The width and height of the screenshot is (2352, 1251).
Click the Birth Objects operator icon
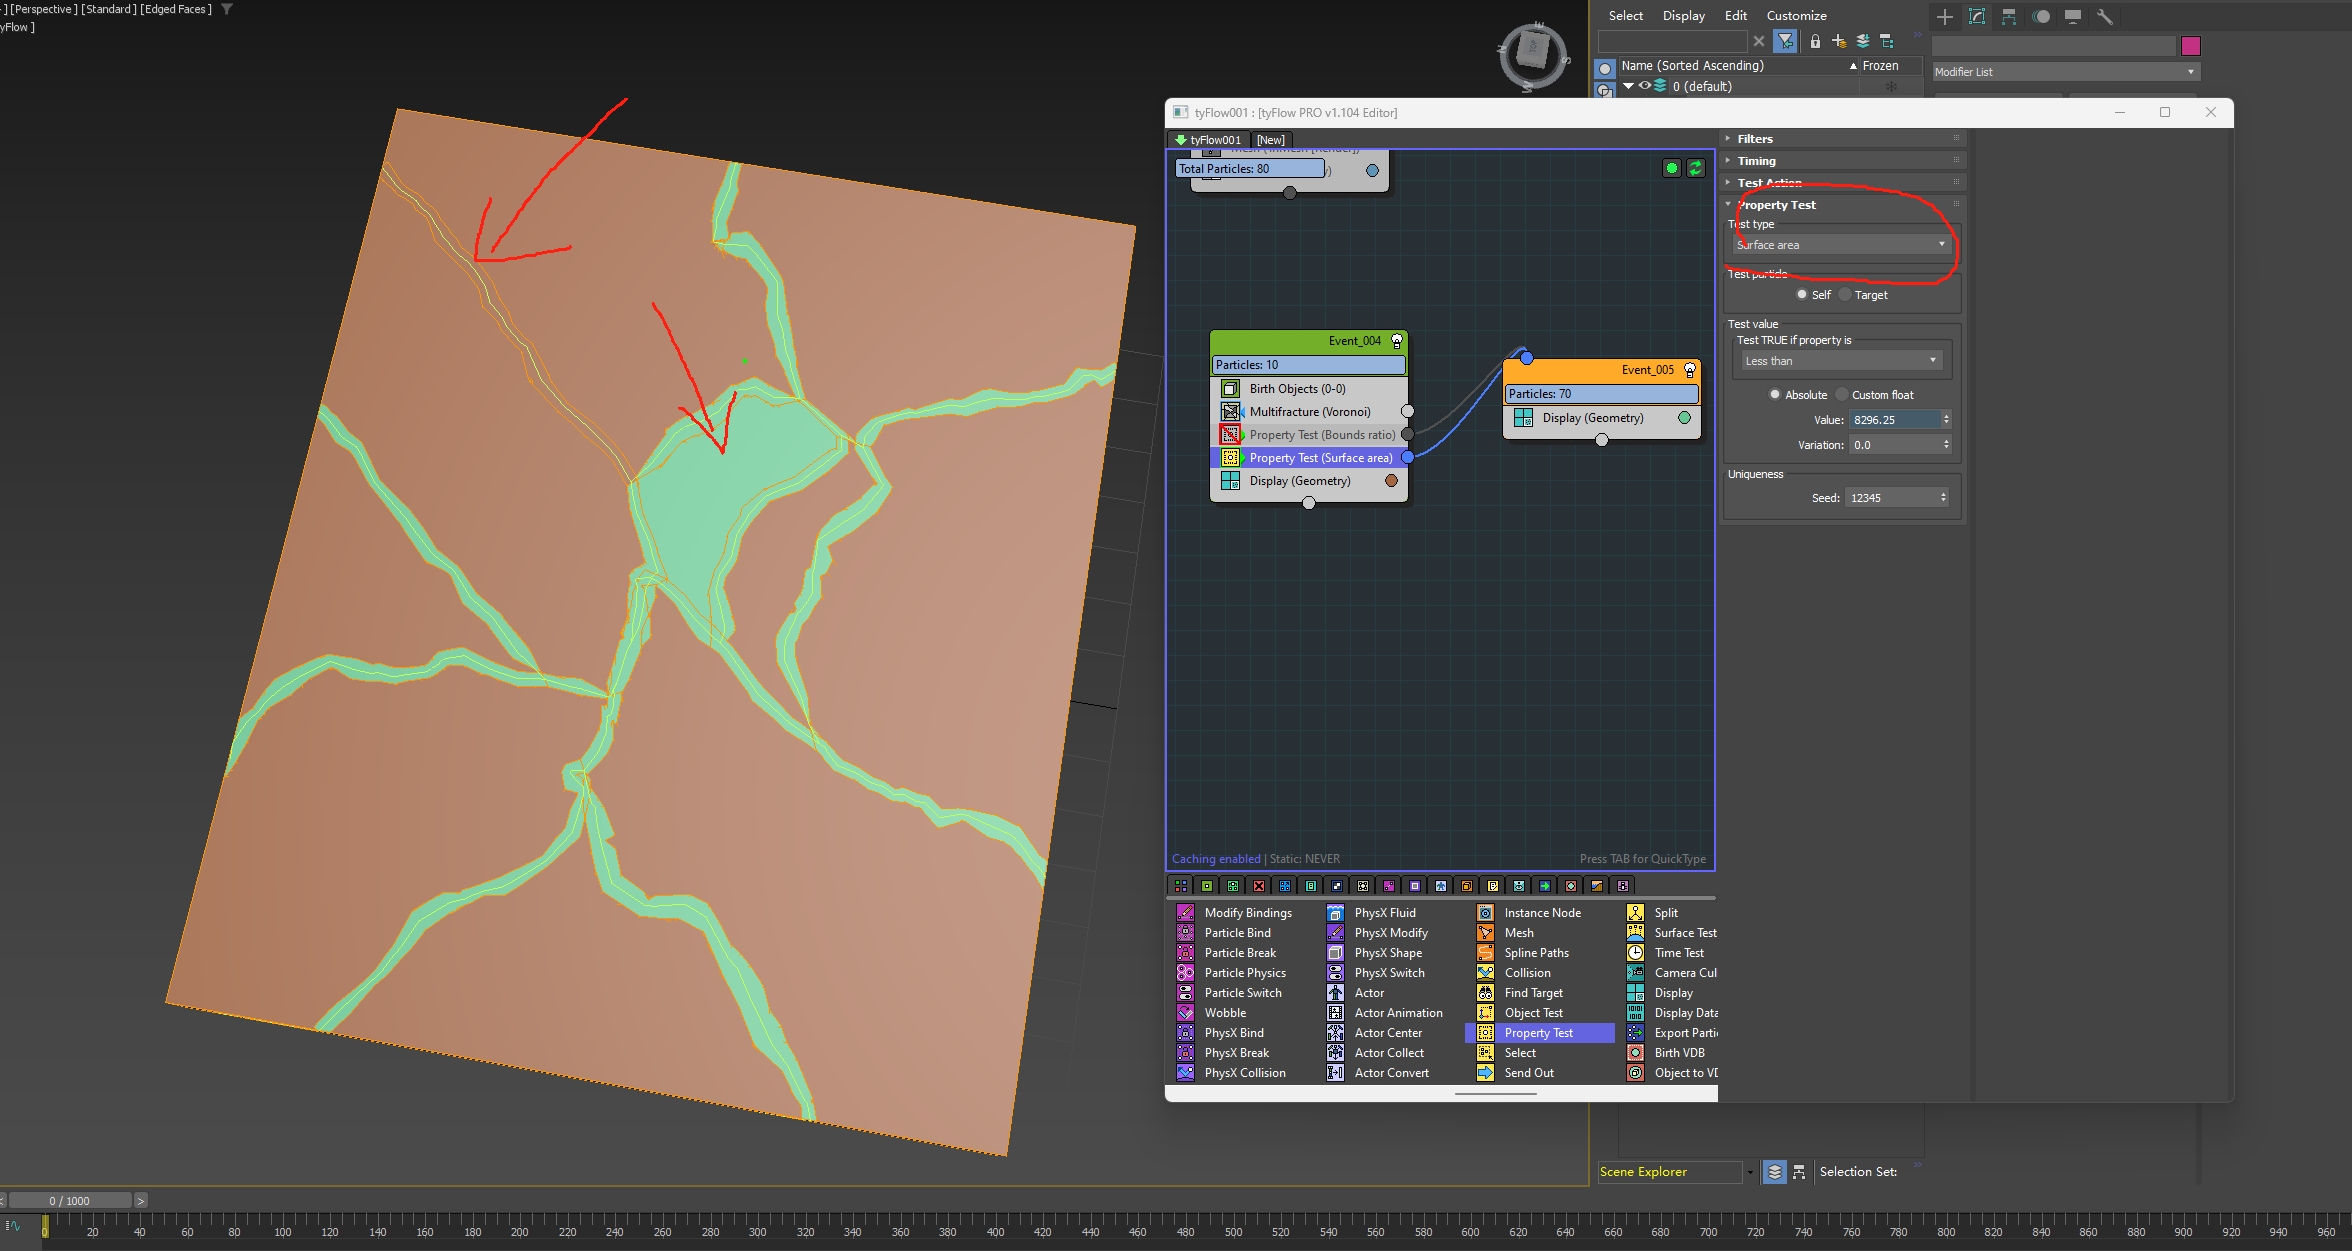(1230, 389)
